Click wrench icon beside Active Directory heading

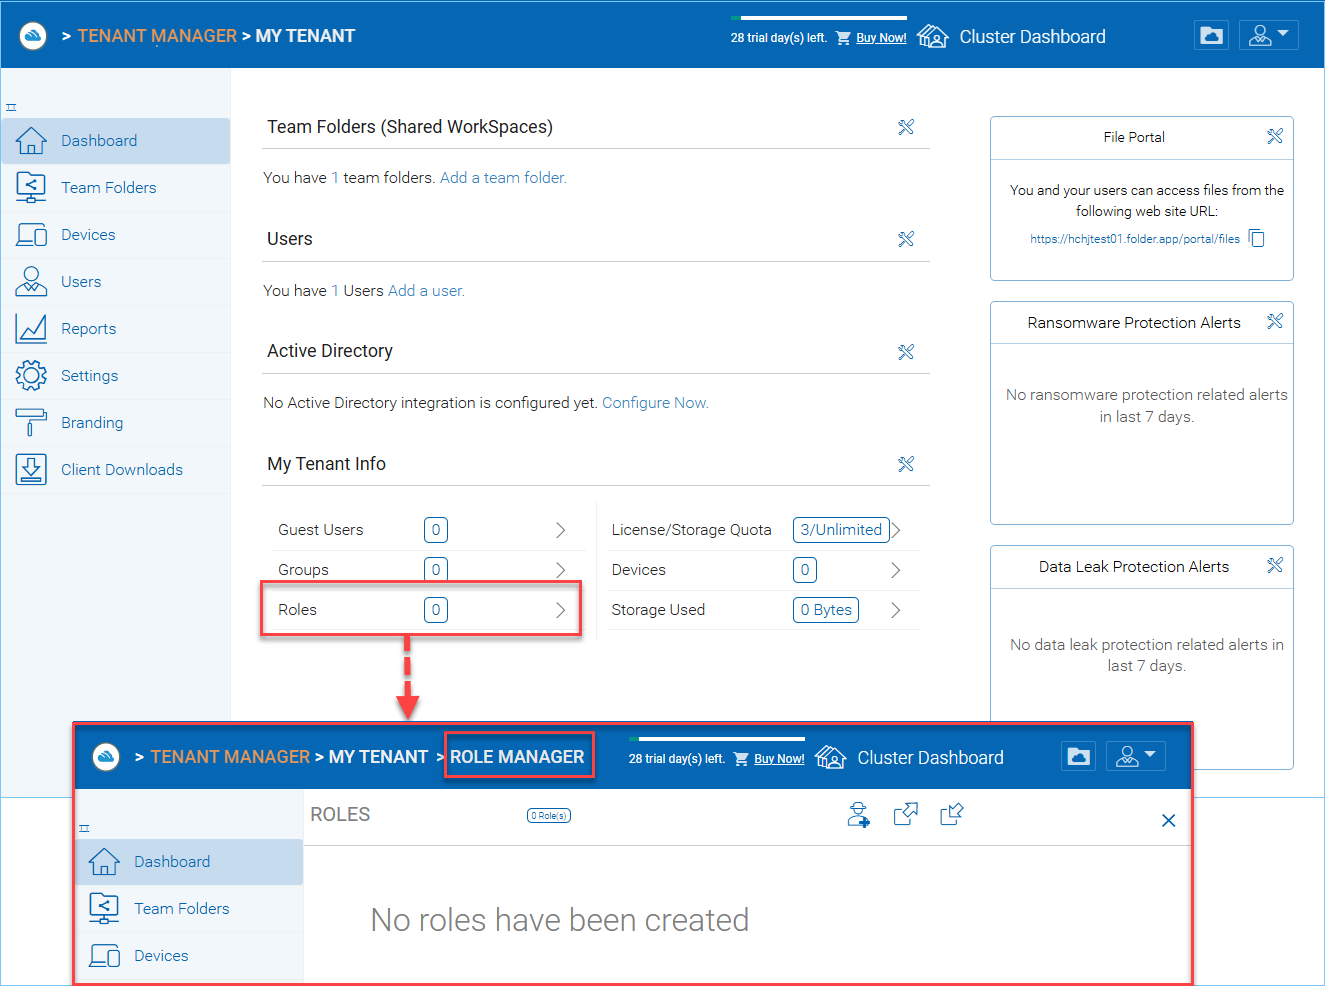click(x=906, y=352)
